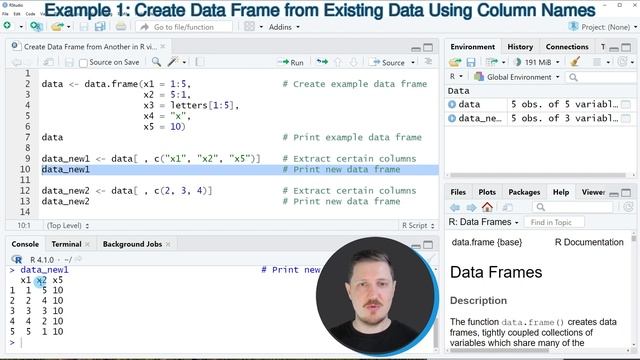Viewport: 640px width, 360px height.
Task: Go back in Help with left arrow
Action: 455,207
